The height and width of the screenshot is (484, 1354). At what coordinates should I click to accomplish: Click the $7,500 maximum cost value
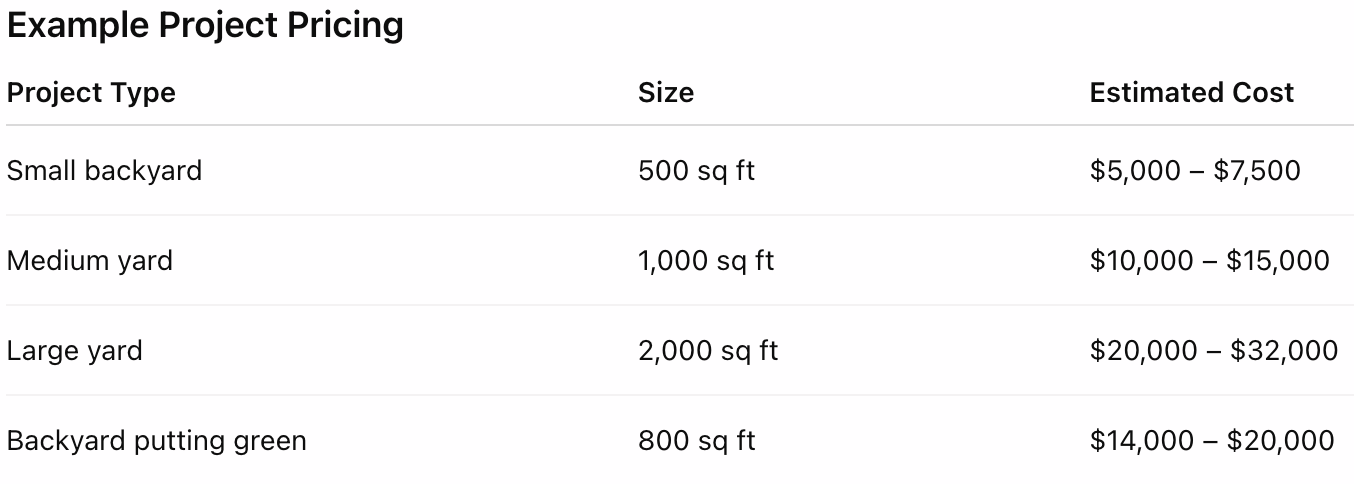pos(1257,171)
